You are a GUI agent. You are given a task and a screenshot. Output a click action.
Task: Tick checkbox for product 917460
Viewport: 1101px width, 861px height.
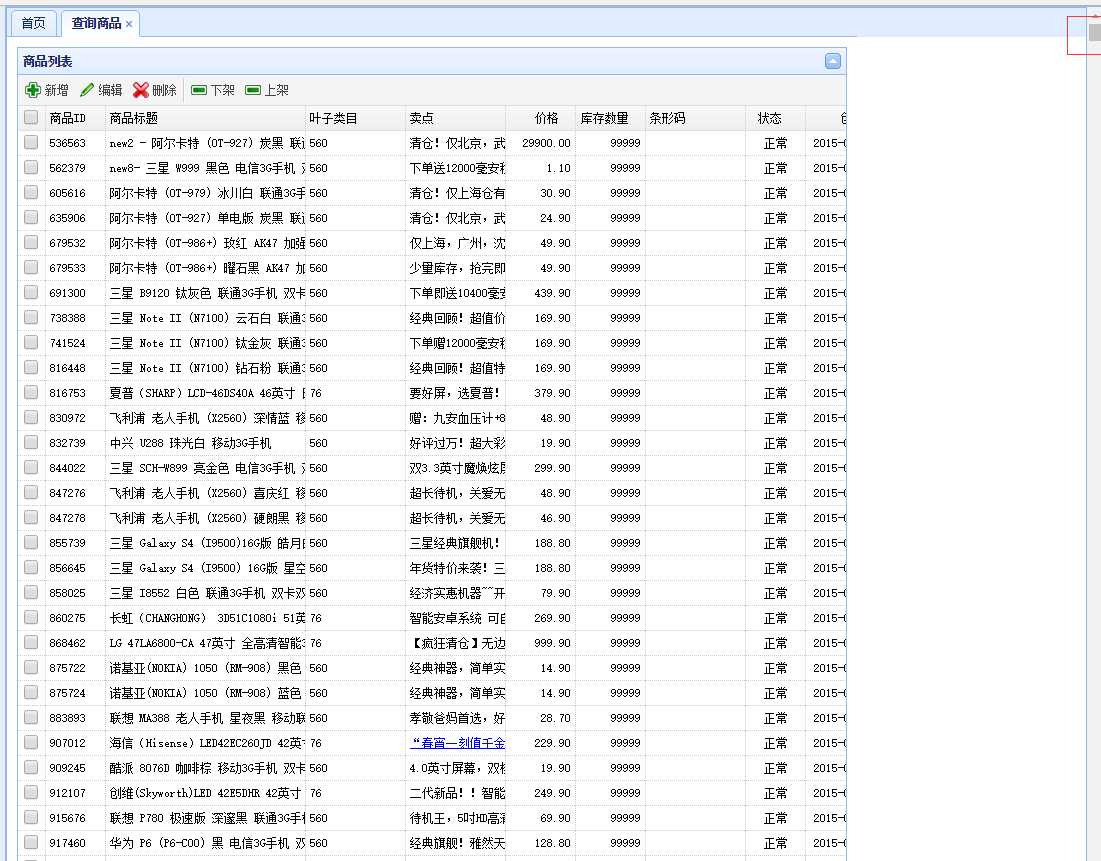[31, 843]
